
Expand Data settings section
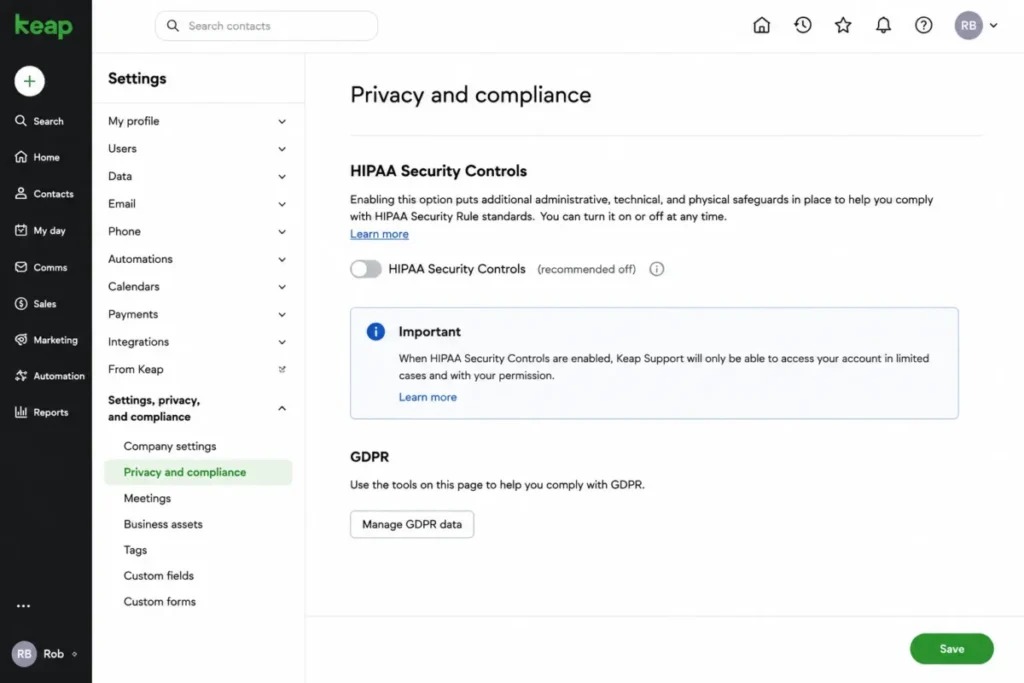click(198, 176)
